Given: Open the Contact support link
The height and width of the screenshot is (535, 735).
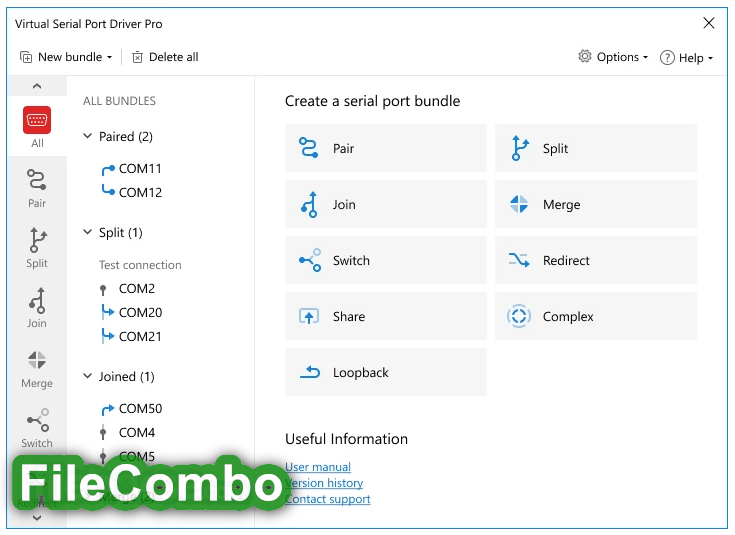Looking at the screenshot, I should point(328,499).
